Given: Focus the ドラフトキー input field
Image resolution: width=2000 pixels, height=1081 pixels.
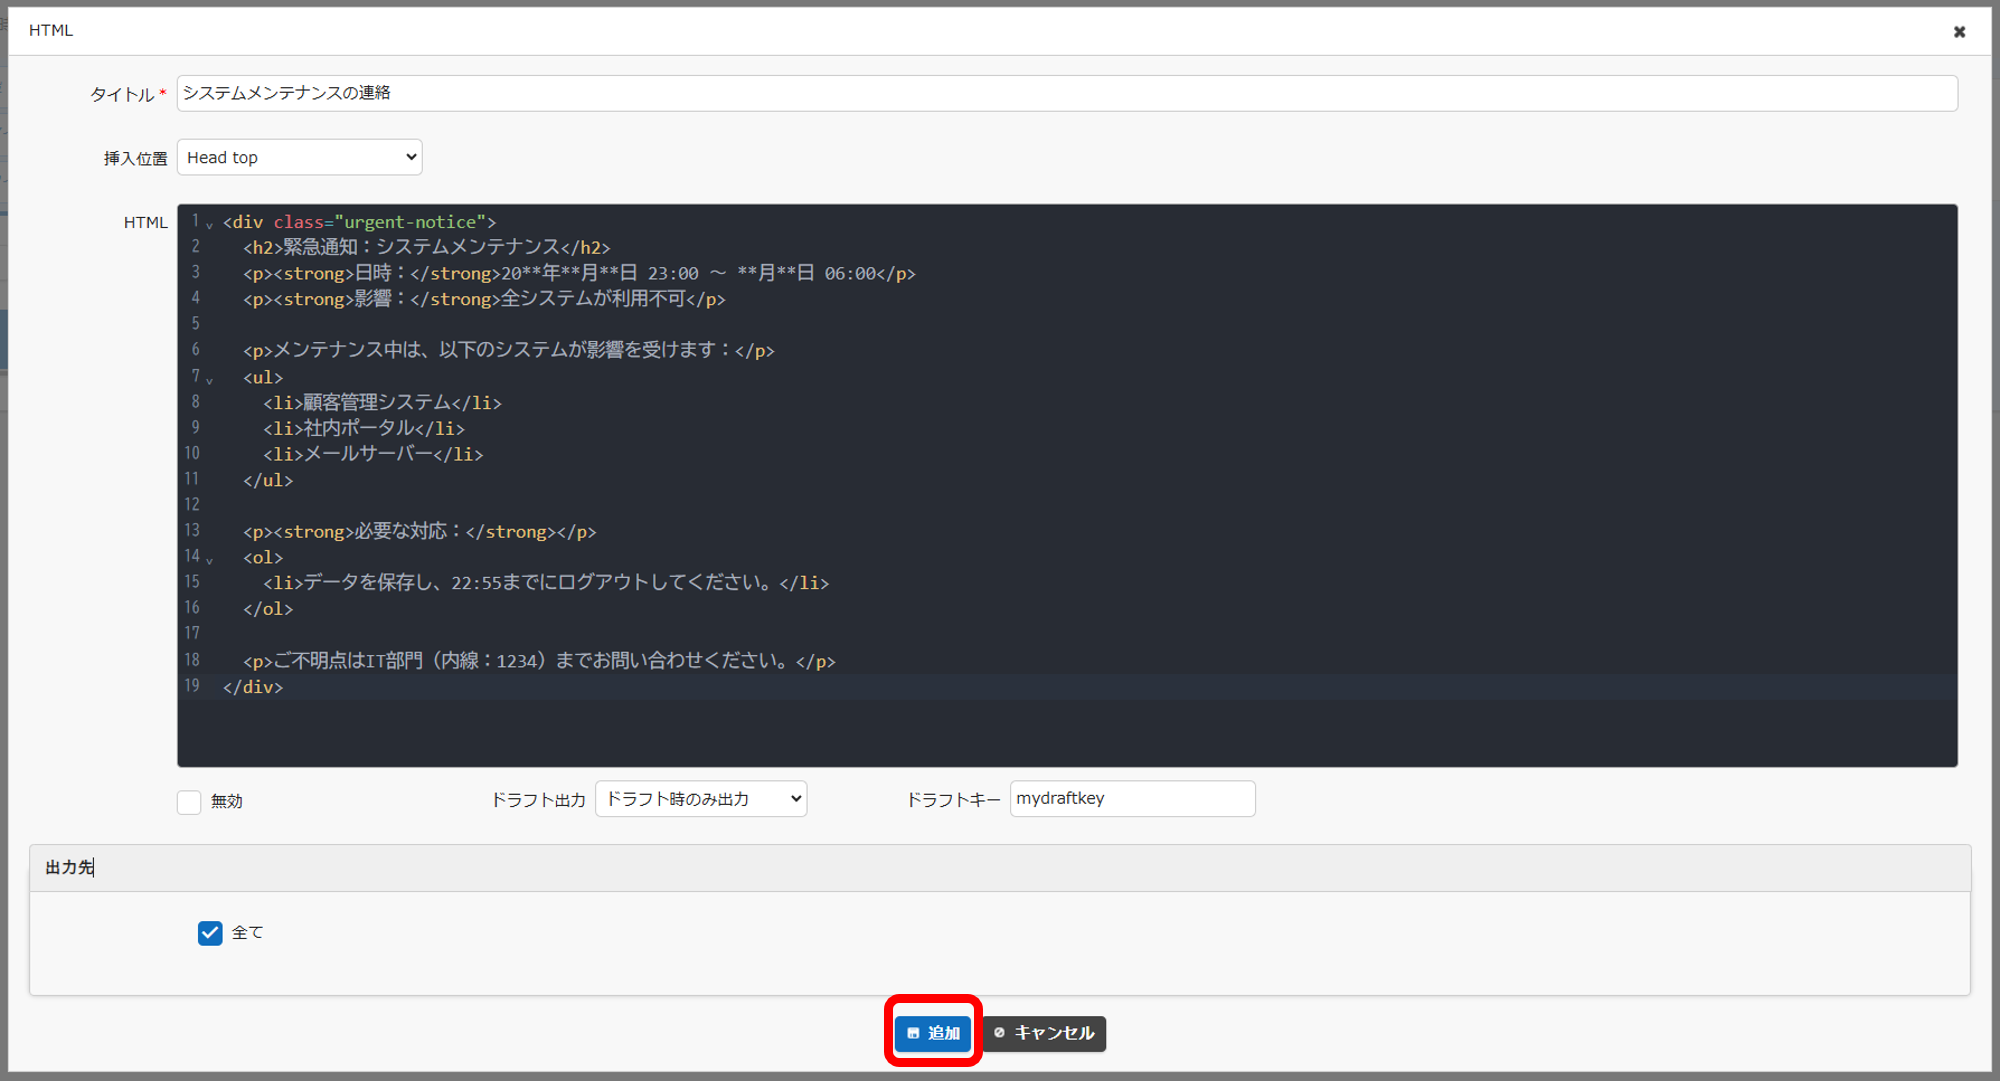Looking at the screenshot, I should click(x=1132, y=799).
